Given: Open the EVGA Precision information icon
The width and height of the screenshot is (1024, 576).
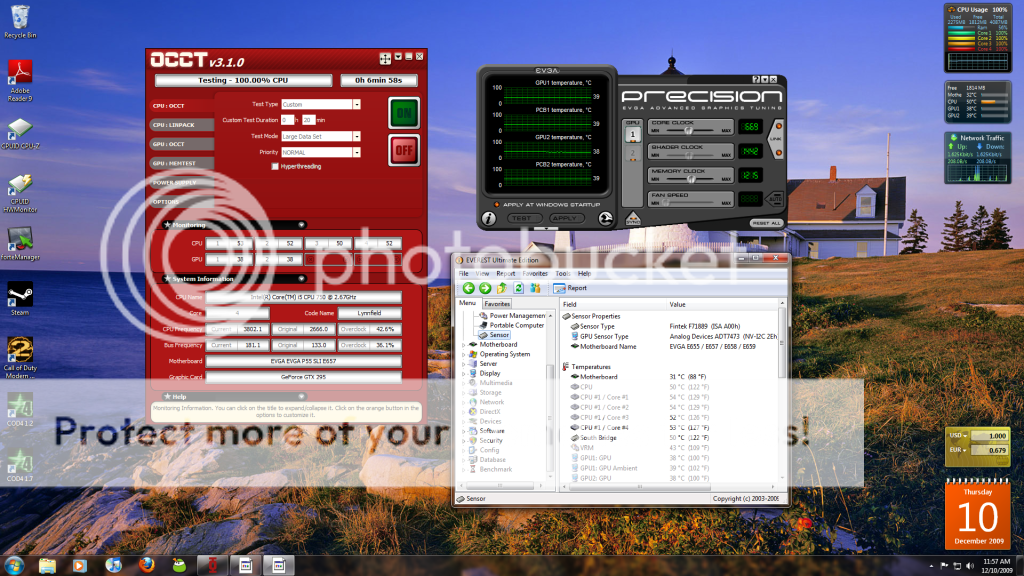Looking at the screenshot, I should coord(488,219).
